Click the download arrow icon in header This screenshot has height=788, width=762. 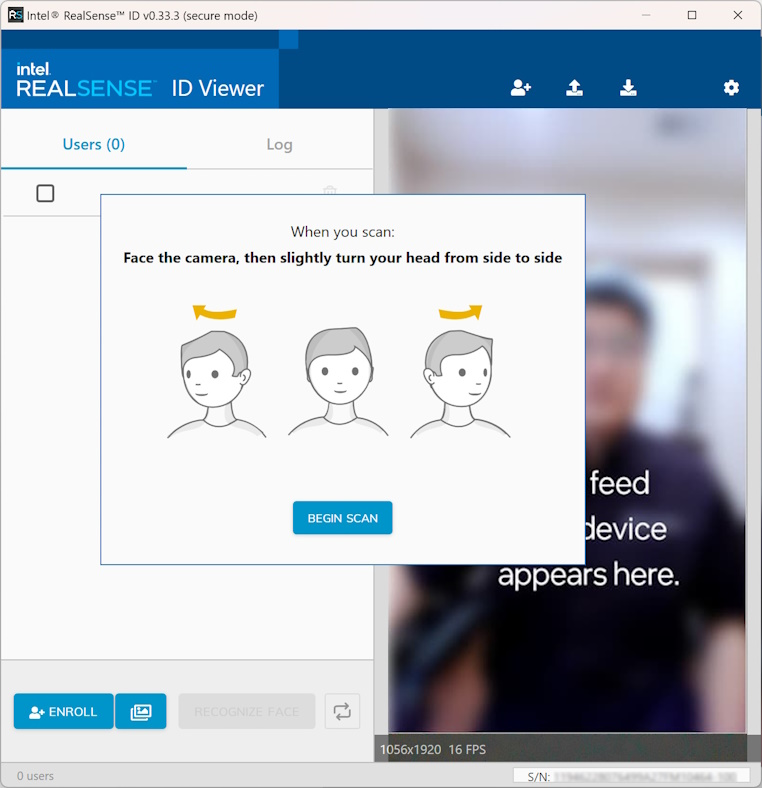[628, 88]
